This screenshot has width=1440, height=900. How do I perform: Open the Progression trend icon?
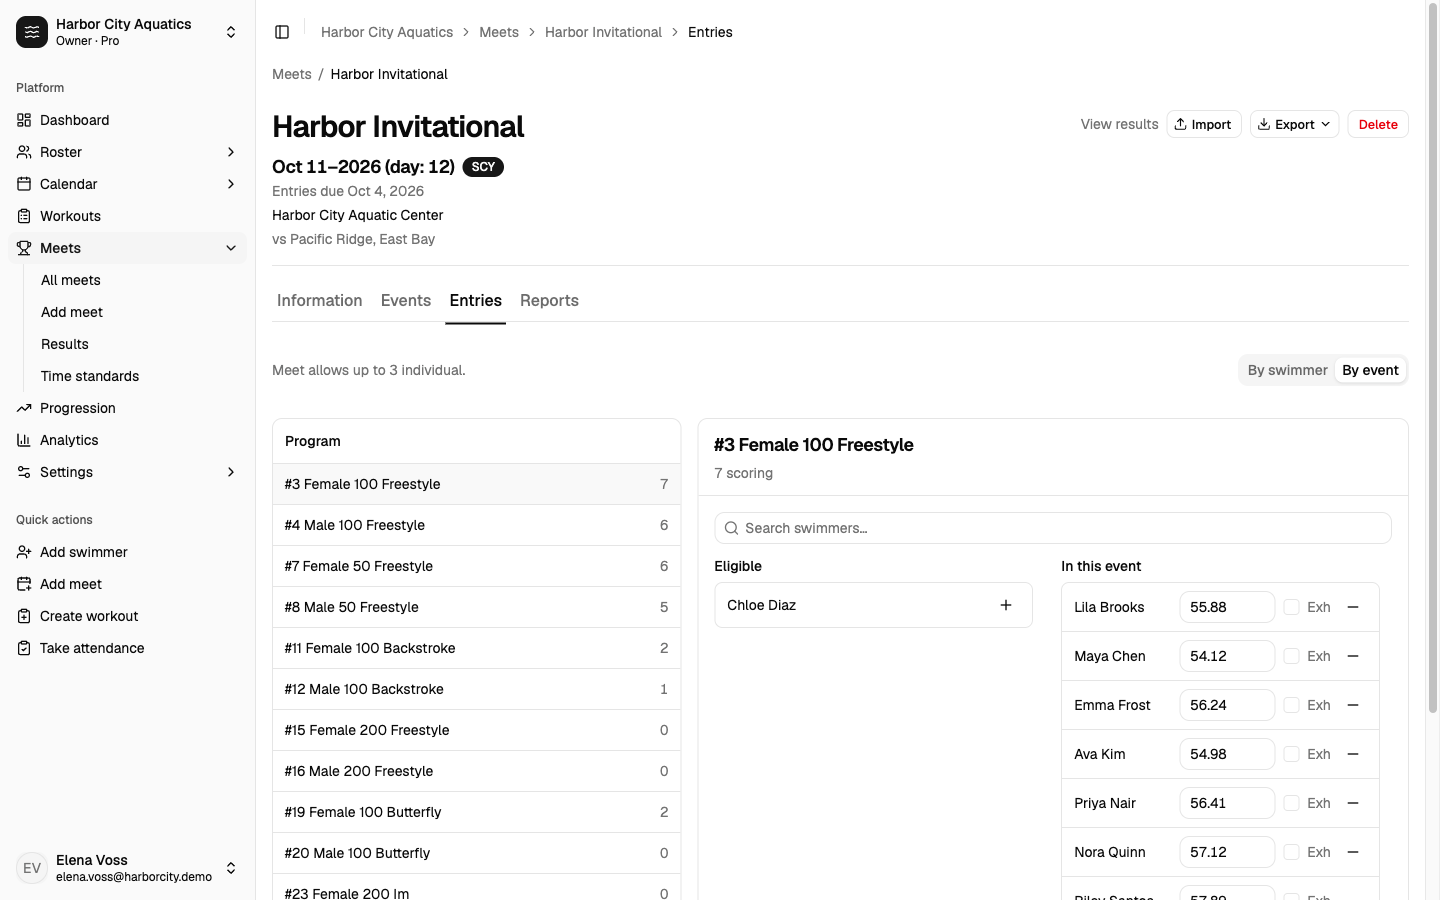point(24,408)
